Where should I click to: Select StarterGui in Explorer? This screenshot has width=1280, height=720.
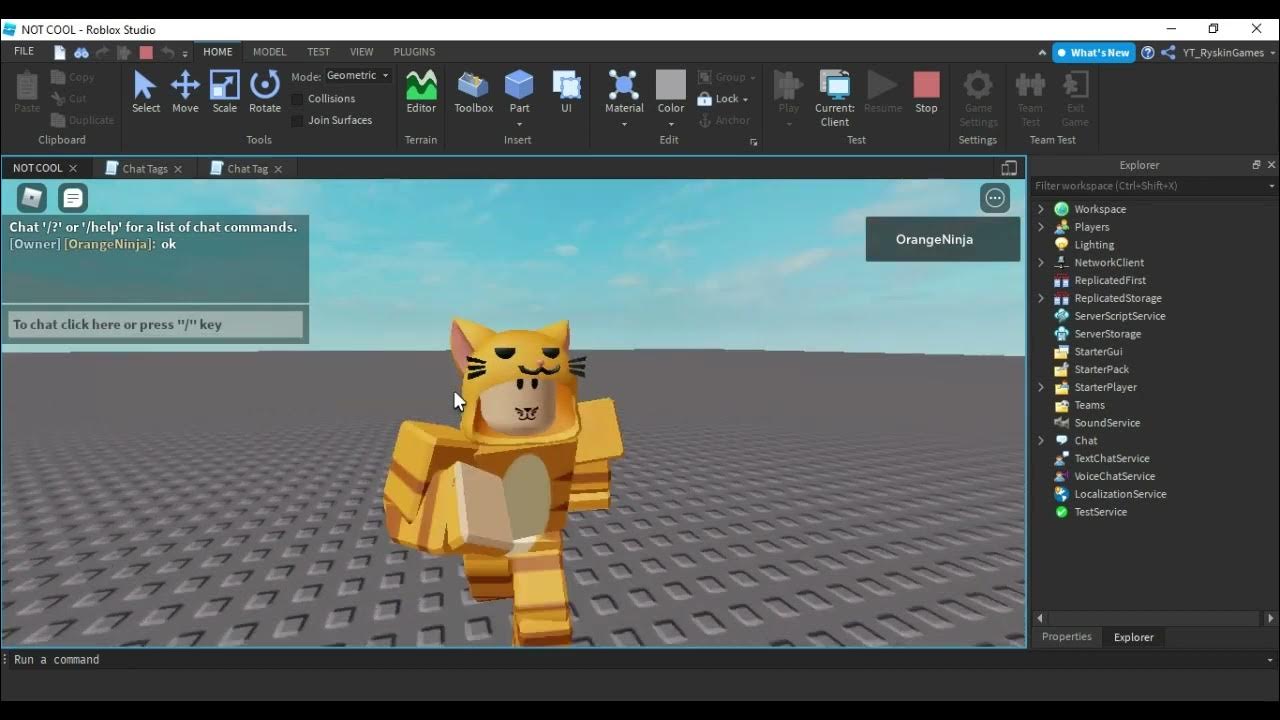[1097, 352]
